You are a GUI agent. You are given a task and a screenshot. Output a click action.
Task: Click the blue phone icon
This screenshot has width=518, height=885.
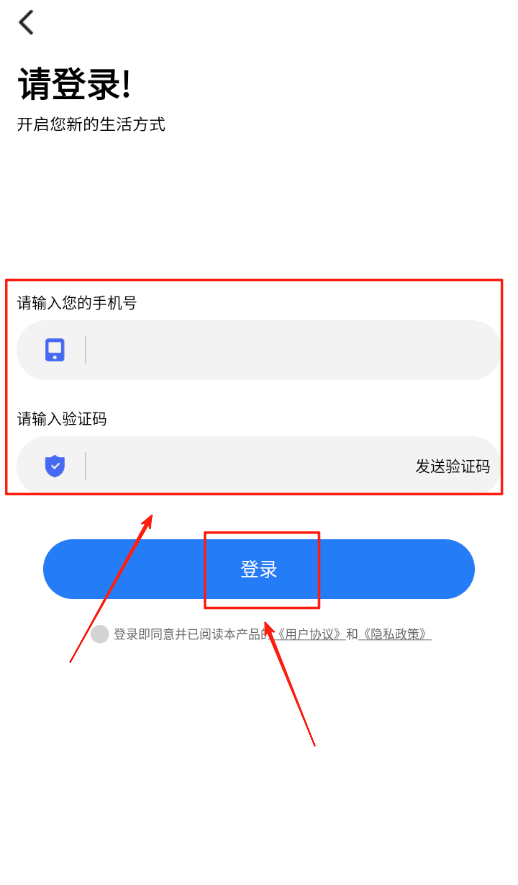coord(55,350)
